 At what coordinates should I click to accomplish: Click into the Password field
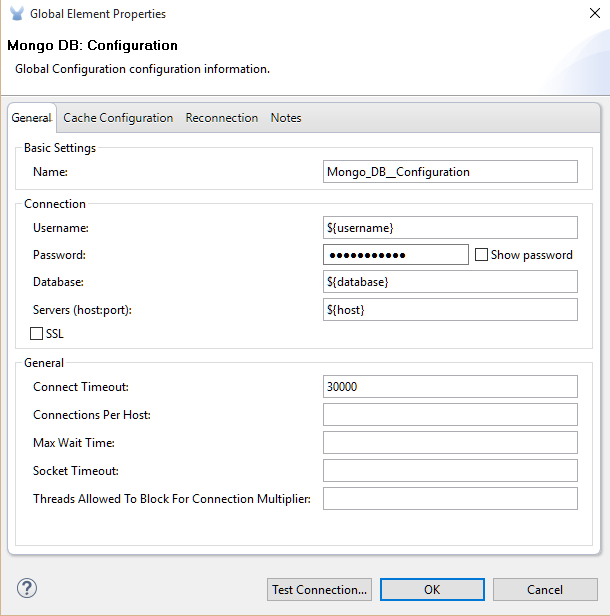coord(396,255)
